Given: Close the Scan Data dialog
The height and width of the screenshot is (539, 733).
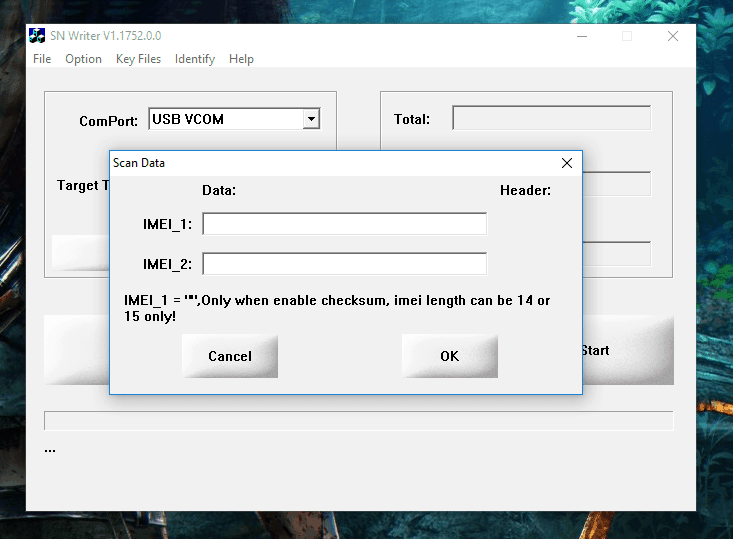Looking at the screenshot, I should (567, 163).
